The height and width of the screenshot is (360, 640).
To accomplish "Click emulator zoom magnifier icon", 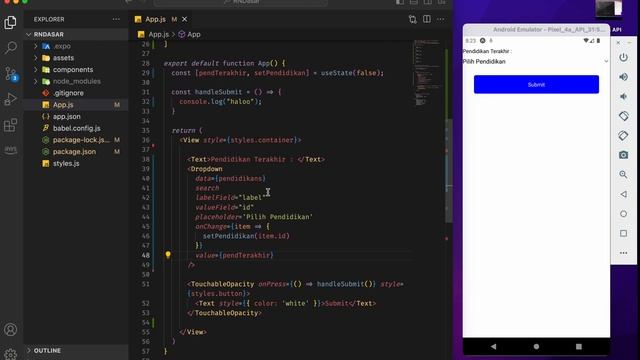I will [x=623, y=175].
